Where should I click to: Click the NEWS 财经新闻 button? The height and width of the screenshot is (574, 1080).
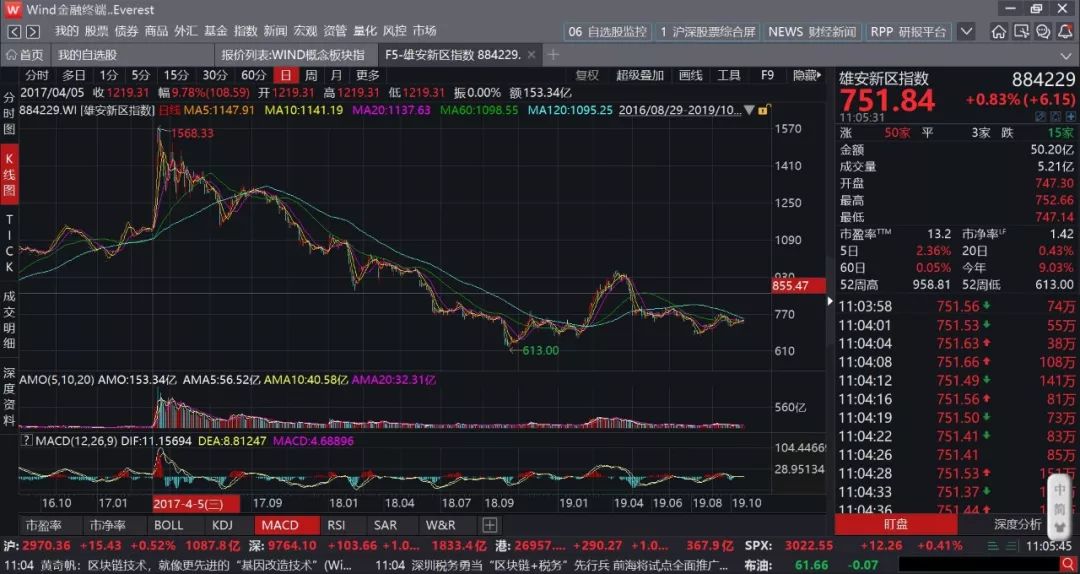click(812, 32)
